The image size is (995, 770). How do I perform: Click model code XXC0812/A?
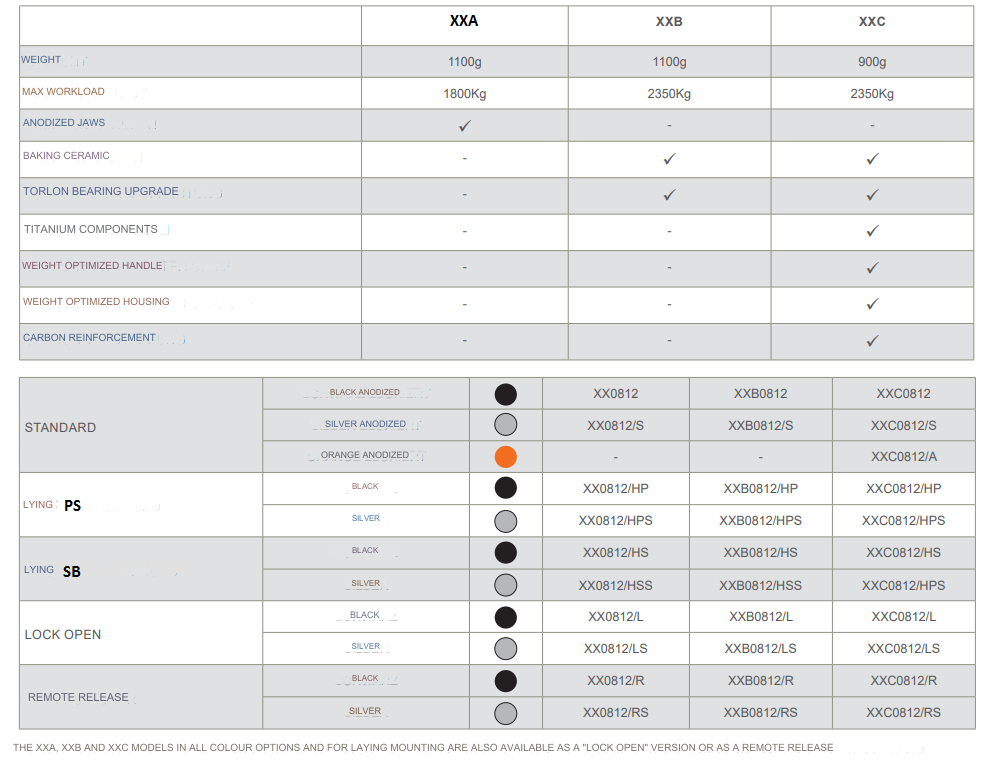tap(903, 457)
